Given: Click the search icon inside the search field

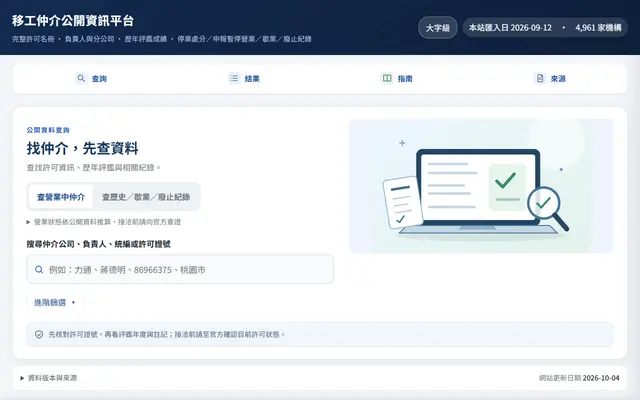Looking at the screenshot, I should 39,269.
